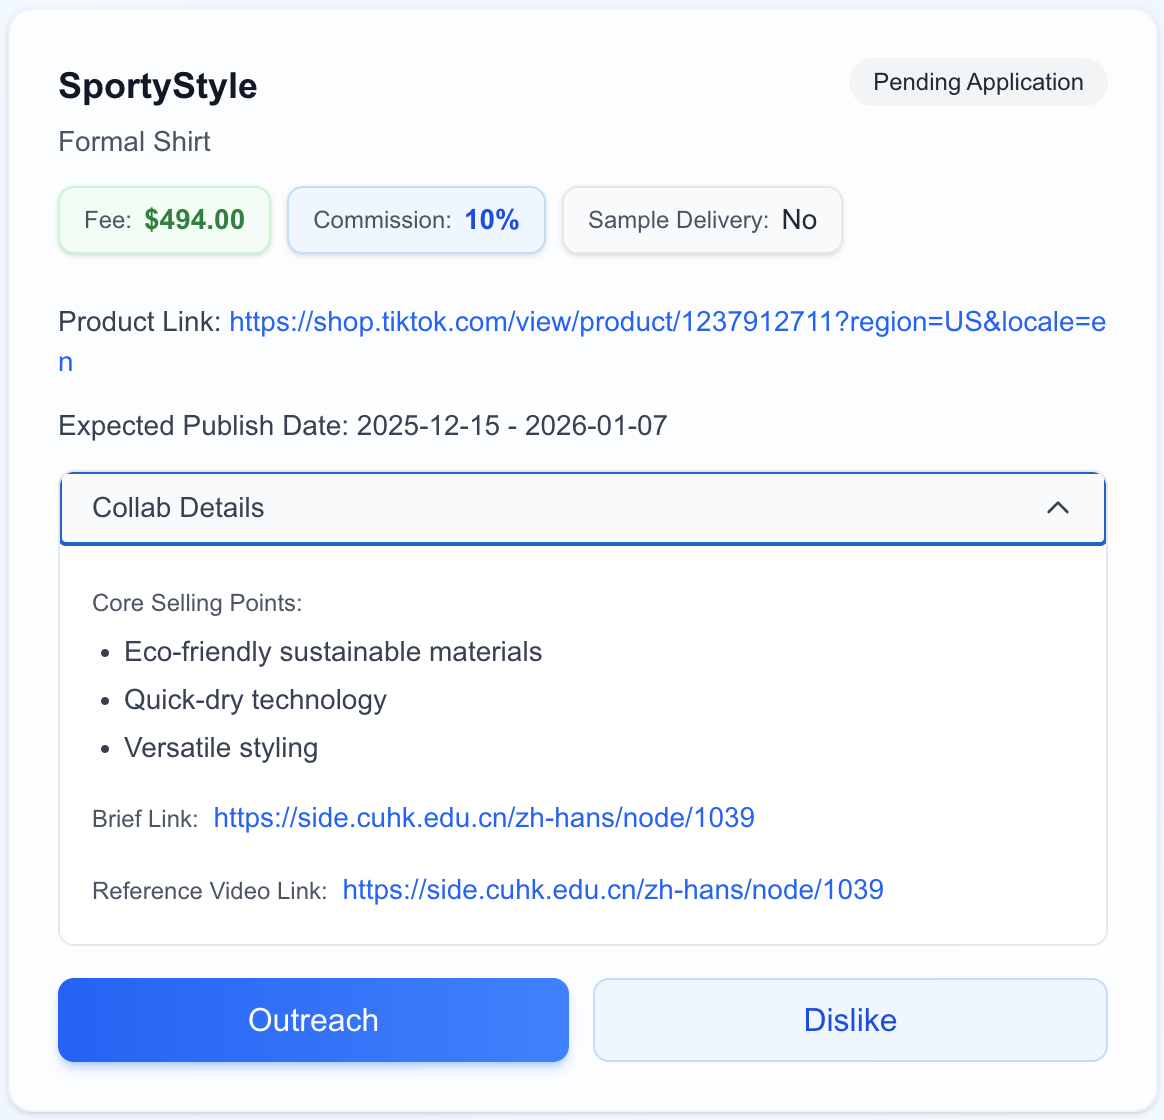Click the Pending Application status badge
Image resolution: width=1164 pixels, height=1120 pixels.
pyautogui.click(x=978, y=82)
